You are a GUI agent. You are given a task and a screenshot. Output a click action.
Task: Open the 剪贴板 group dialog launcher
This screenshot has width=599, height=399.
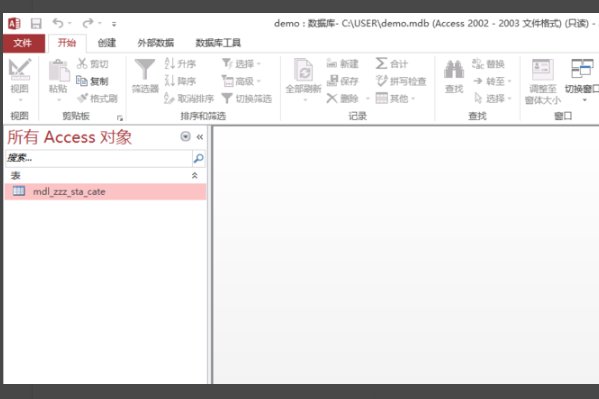120,118
